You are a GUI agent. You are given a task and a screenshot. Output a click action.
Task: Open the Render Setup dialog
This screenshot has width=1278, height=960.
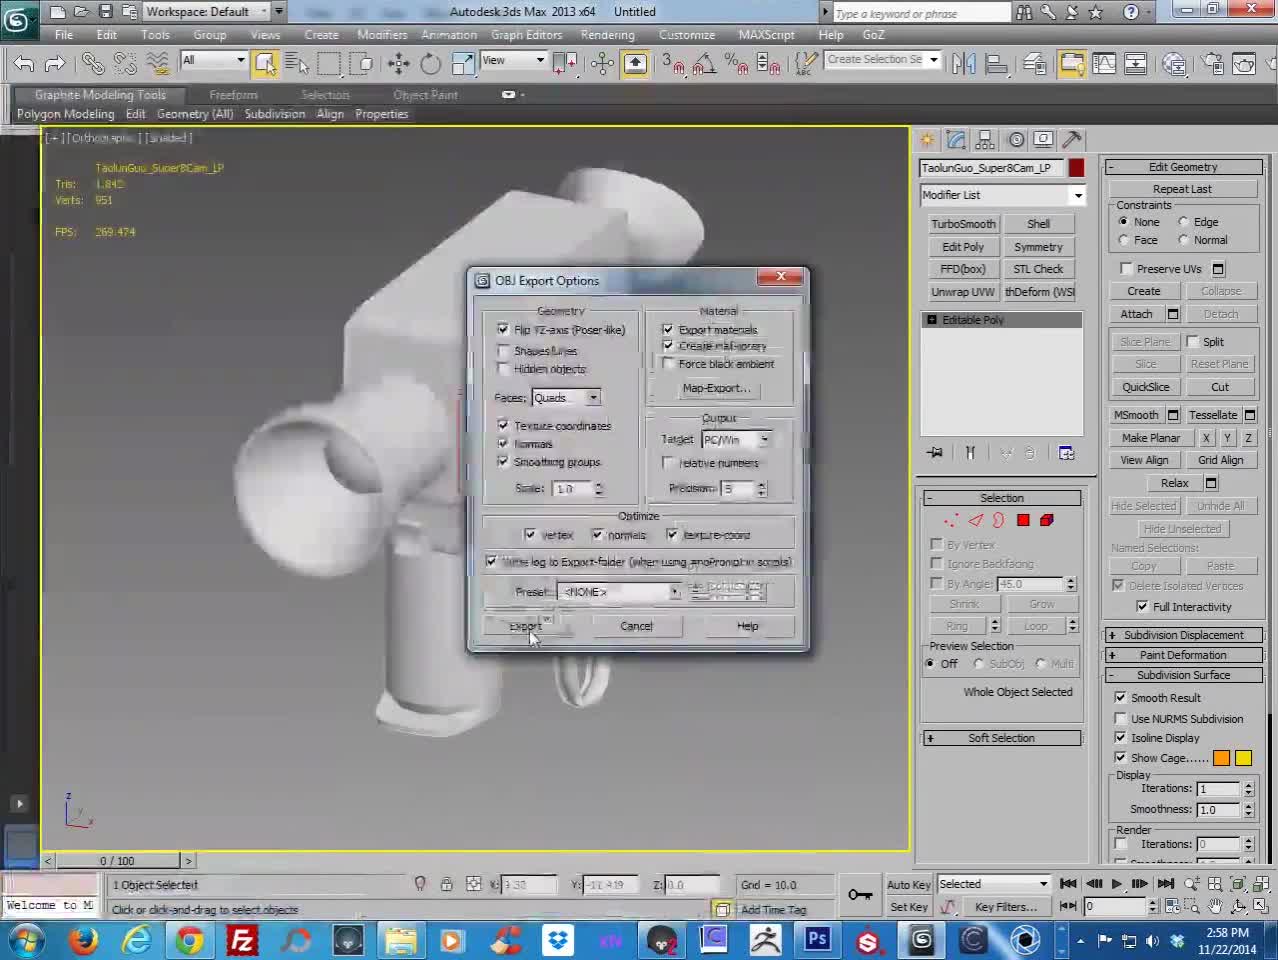click(x=1212, y=64)
